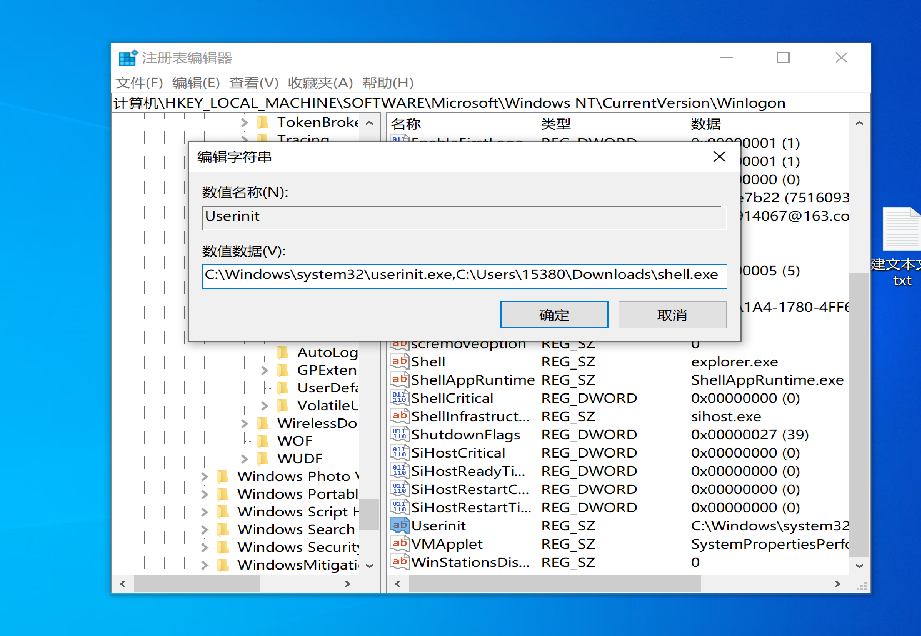Open the 收藏夹(A) menu
This screenshot has height=636, width=921.
click(320, 83)
